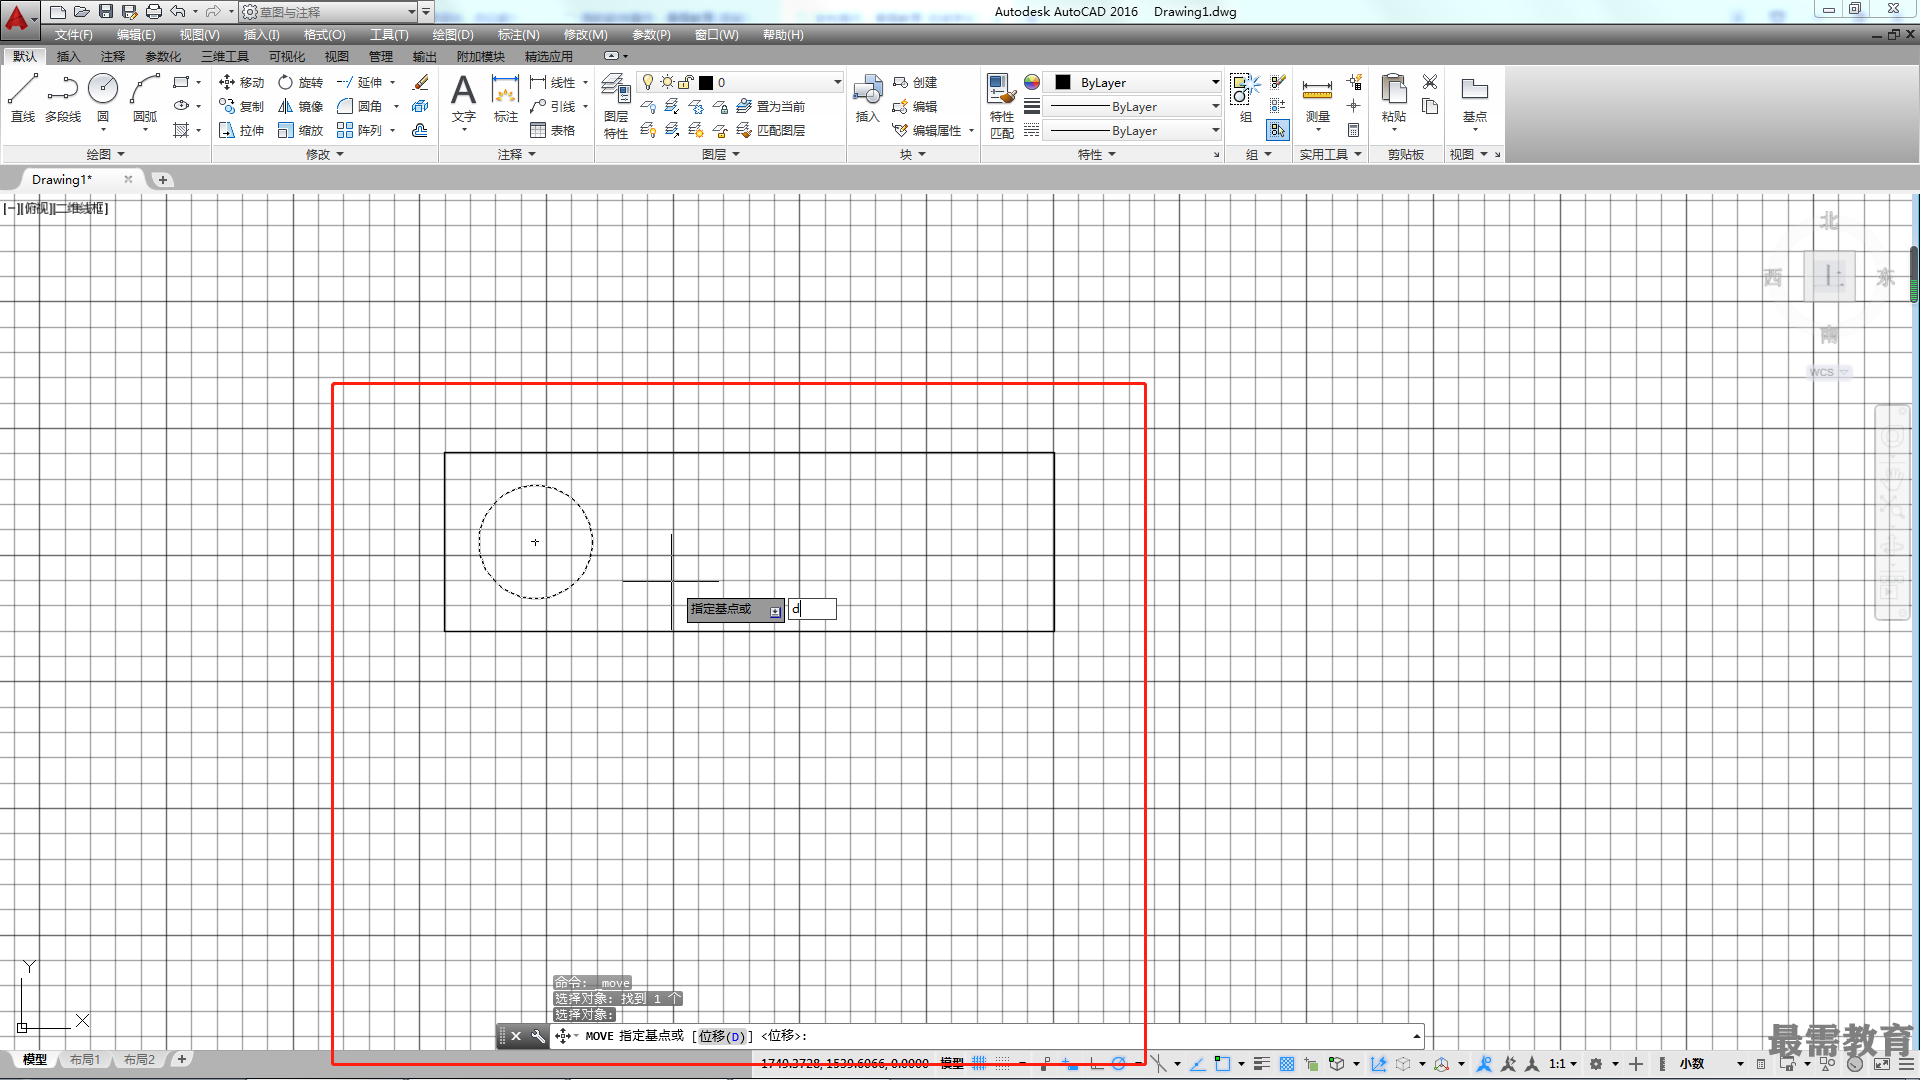Image resolution: width=1920 pixels, height=1080 pixels.
Task: Open the 小数 units dropdown in status bar
Action: pyautogui.click(x=1711, y=1063)
